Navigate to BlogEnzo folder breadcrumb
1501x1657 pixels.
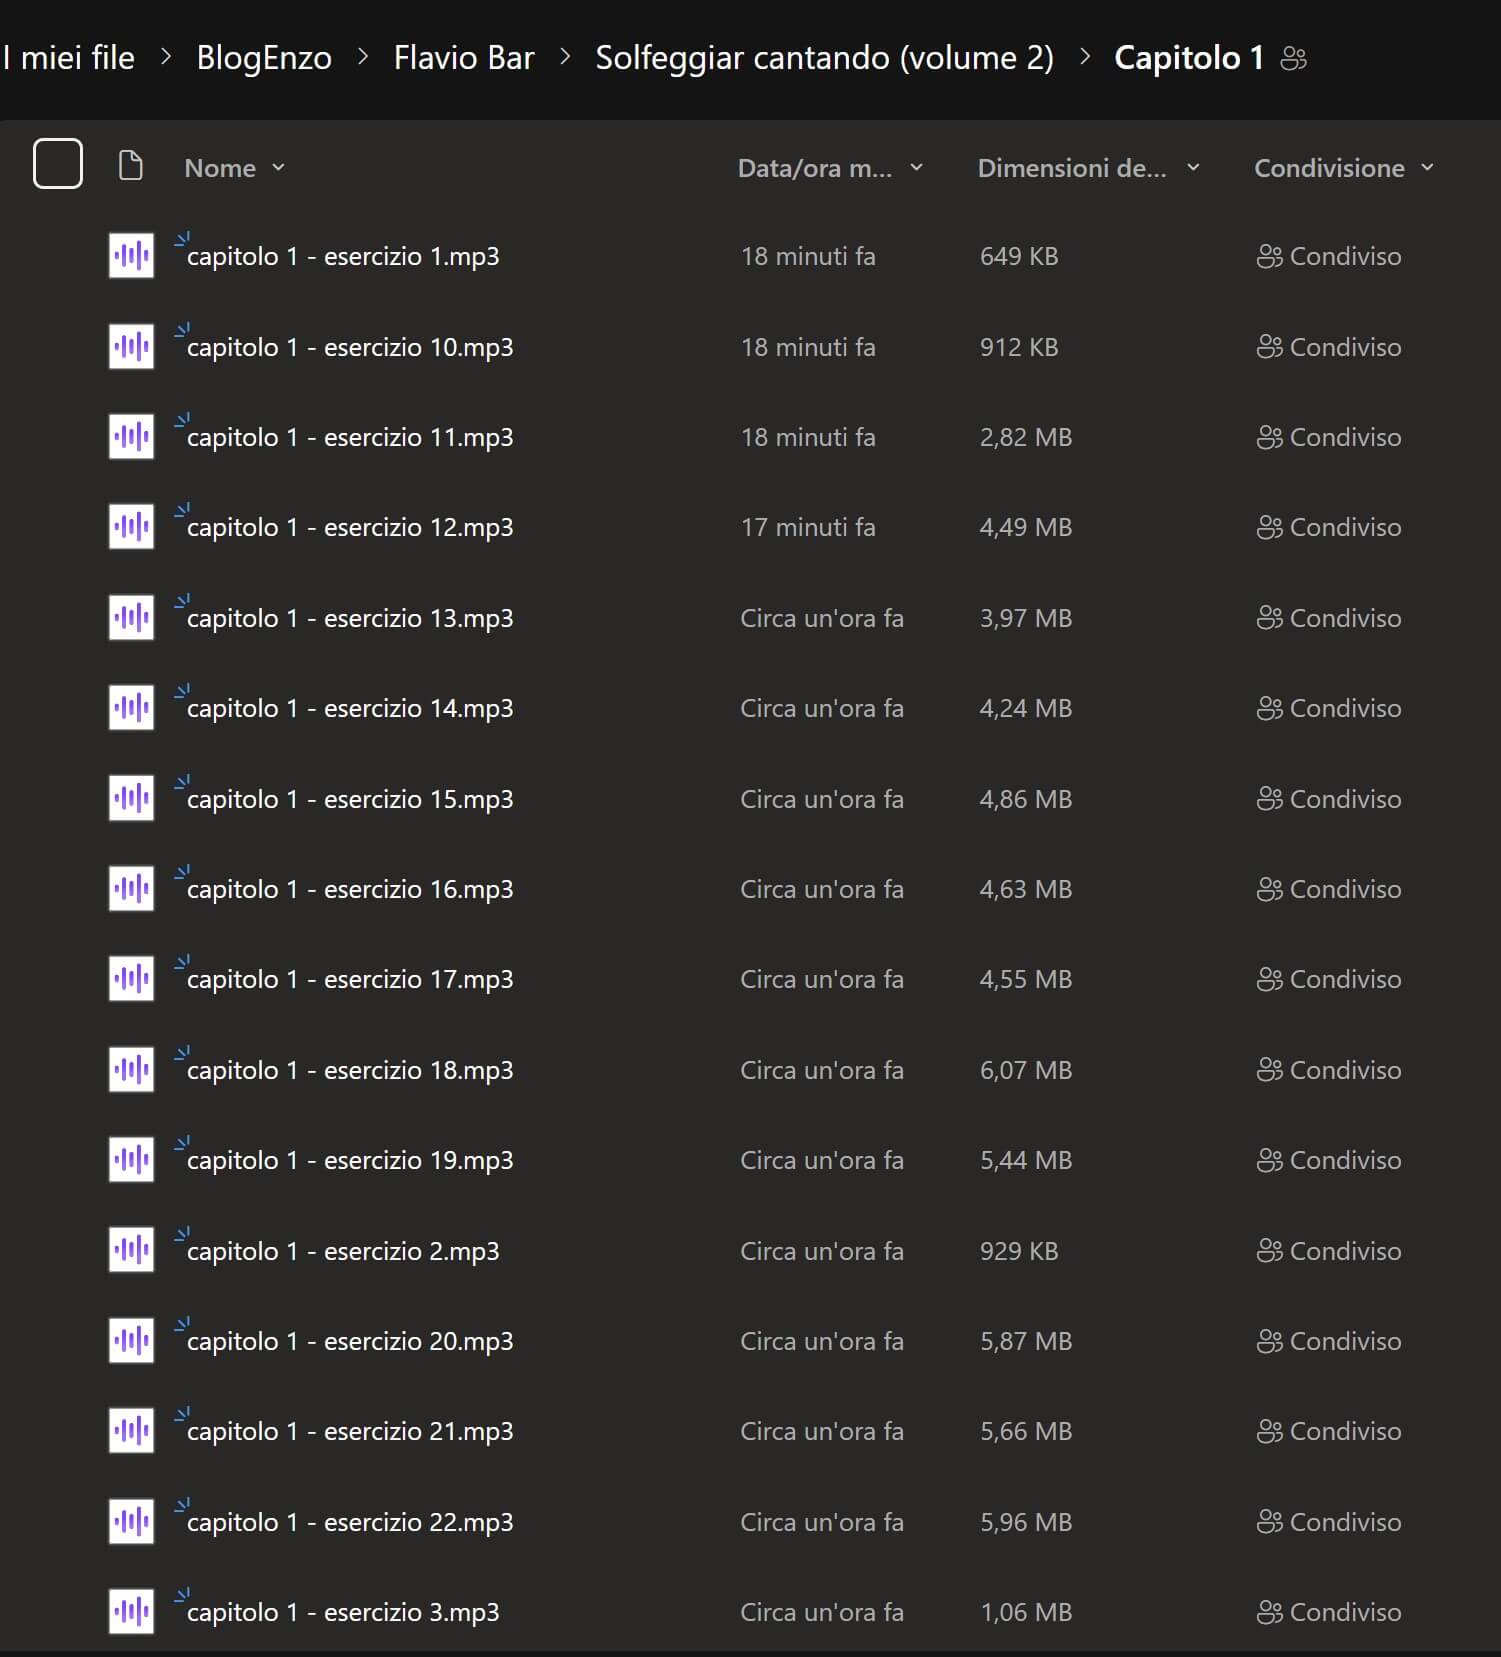tap(264, 58)
